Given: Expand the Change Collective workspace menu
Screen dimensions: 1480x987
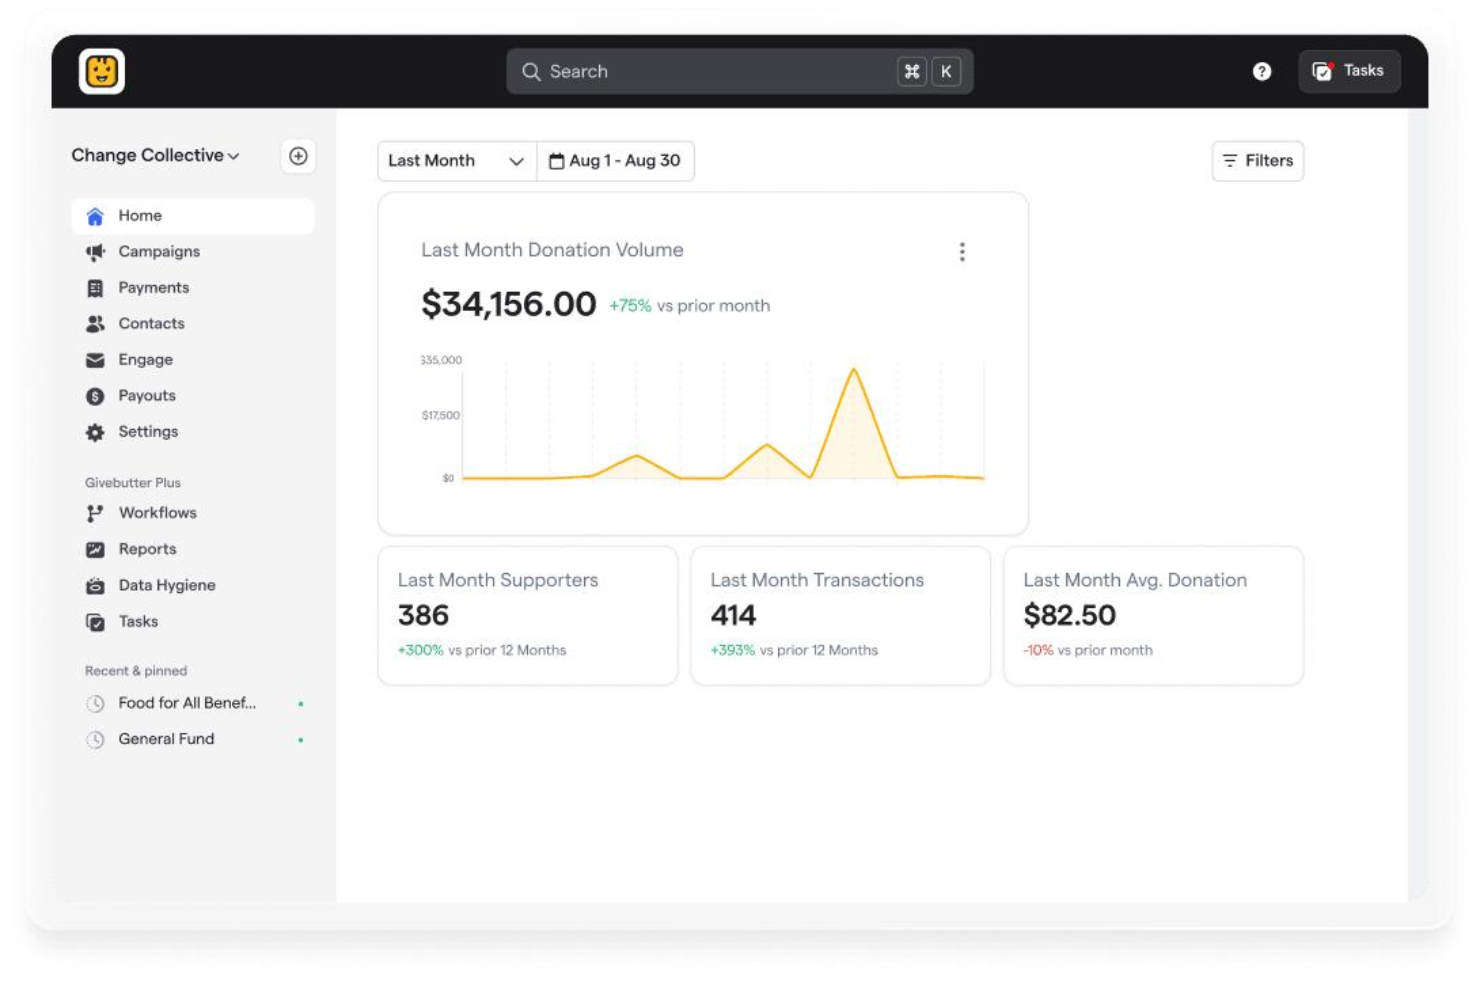Looking at the screenshot, I should (x=156, y=155).
